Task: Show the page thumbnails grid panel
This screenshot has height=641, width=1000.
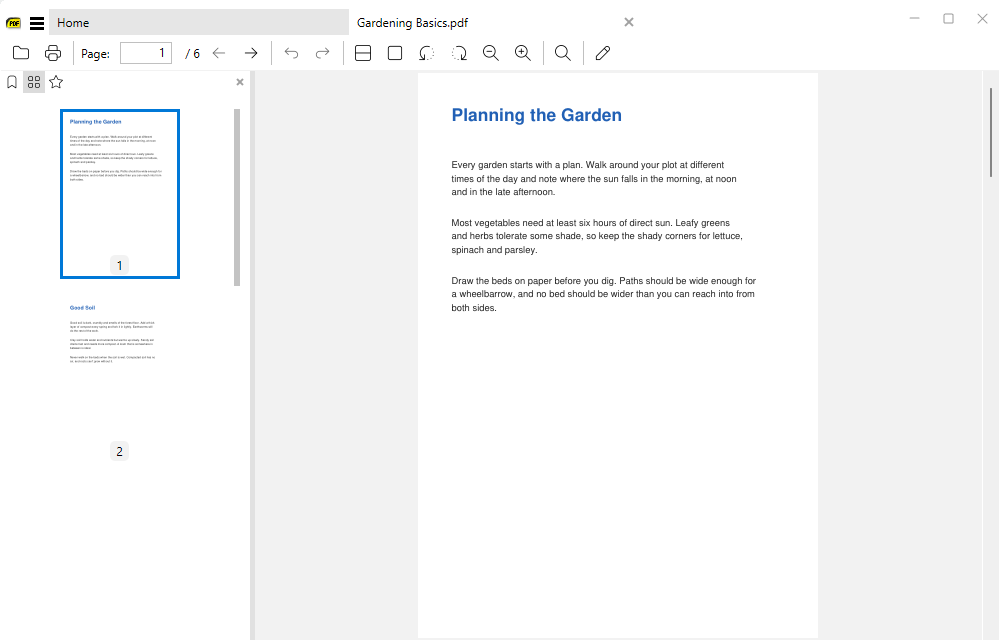Action: (34, 82)
